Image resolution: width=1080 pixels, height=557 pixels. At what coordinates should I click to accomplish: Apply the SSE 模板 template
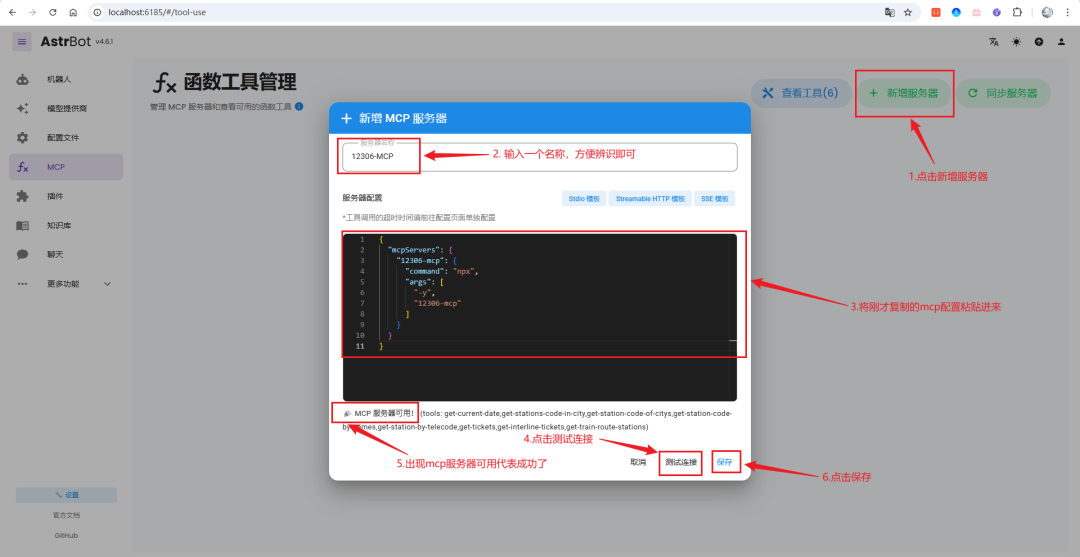(x=714, y=198)
